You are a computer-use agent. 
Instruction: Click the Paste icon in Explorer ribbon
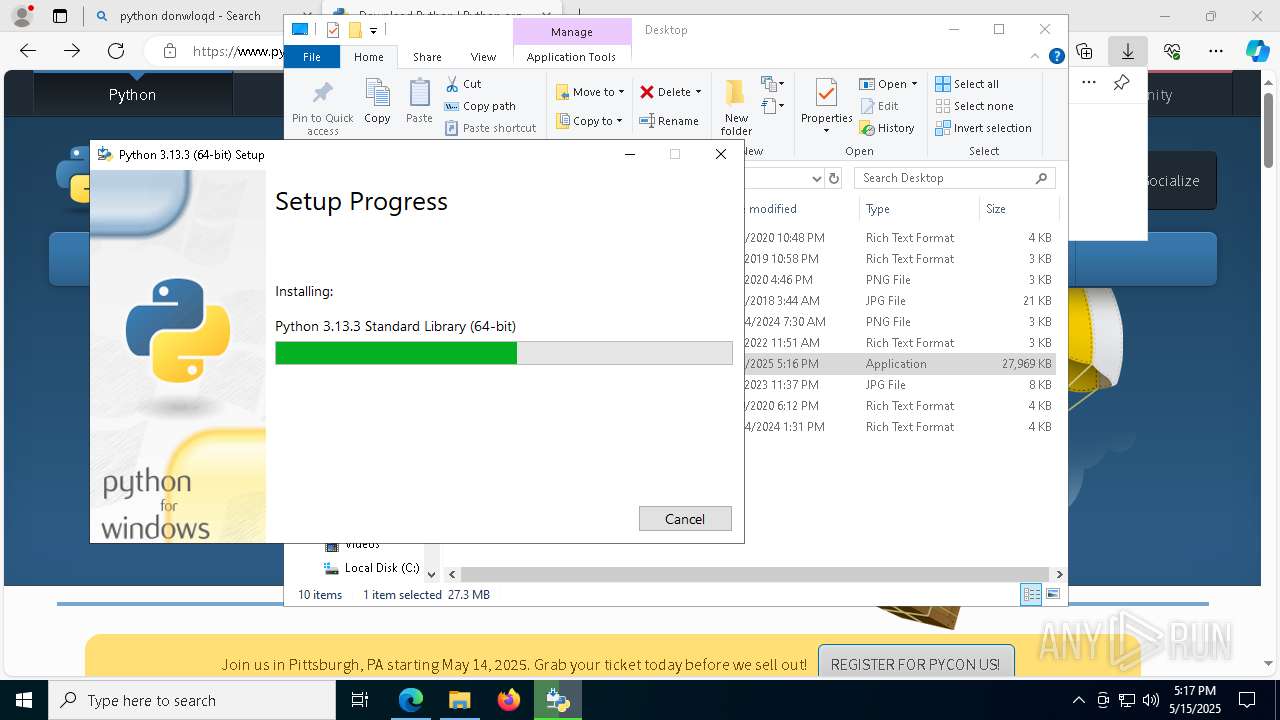[419, 101]
